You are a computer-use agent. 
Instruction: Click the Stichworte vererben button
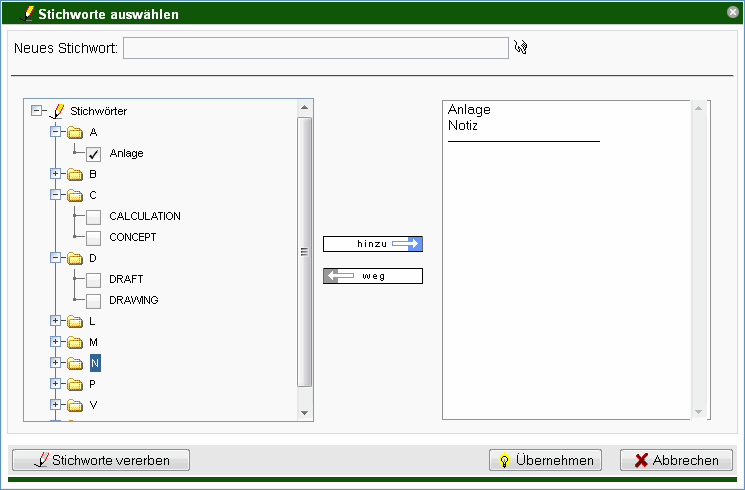point(101,460)
